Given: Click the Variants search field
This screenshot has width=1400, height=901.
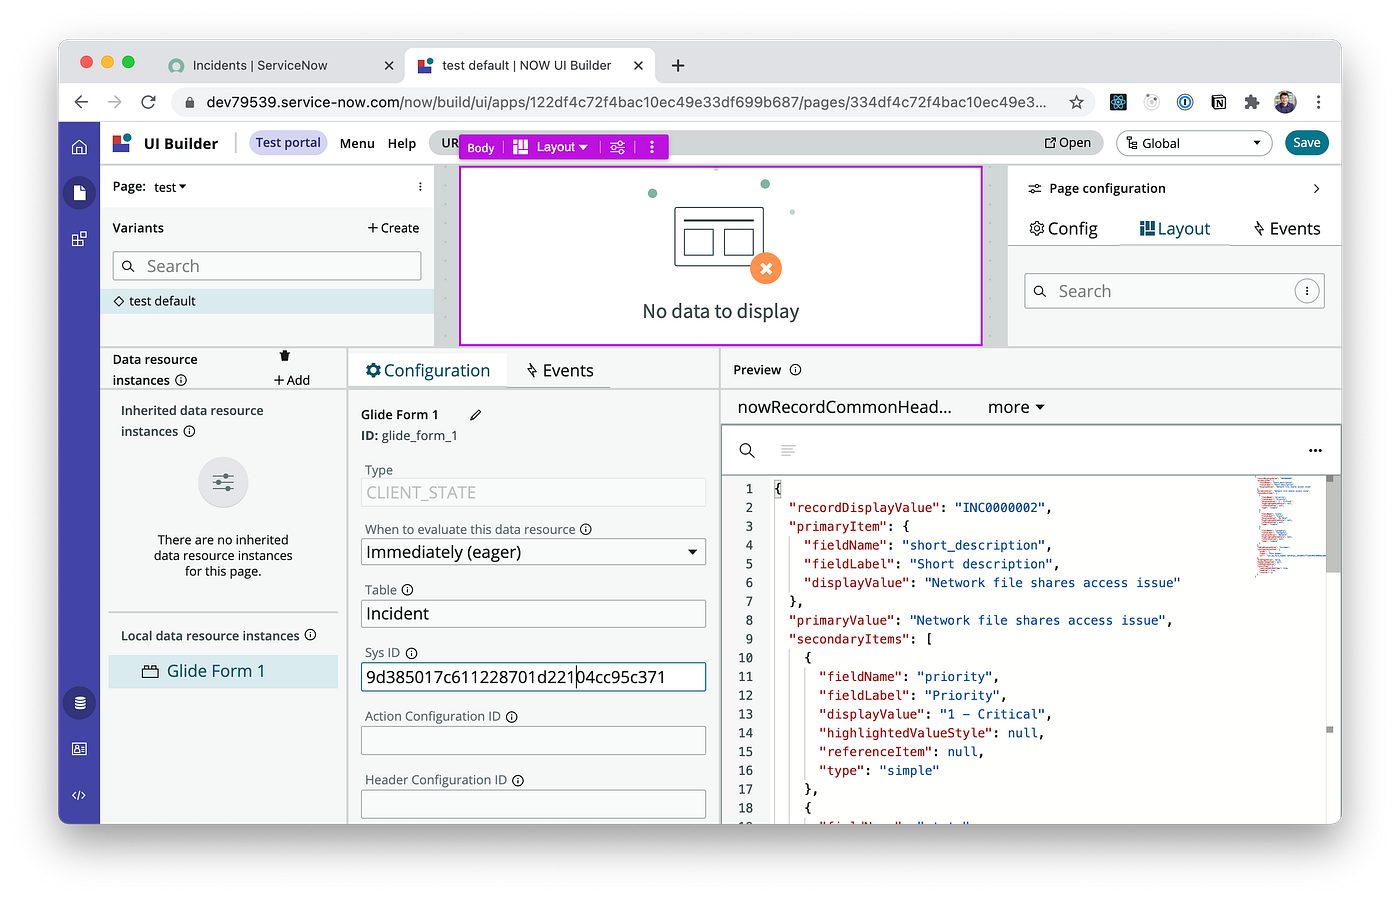Looking at the screenshot, I should point(267,266).
